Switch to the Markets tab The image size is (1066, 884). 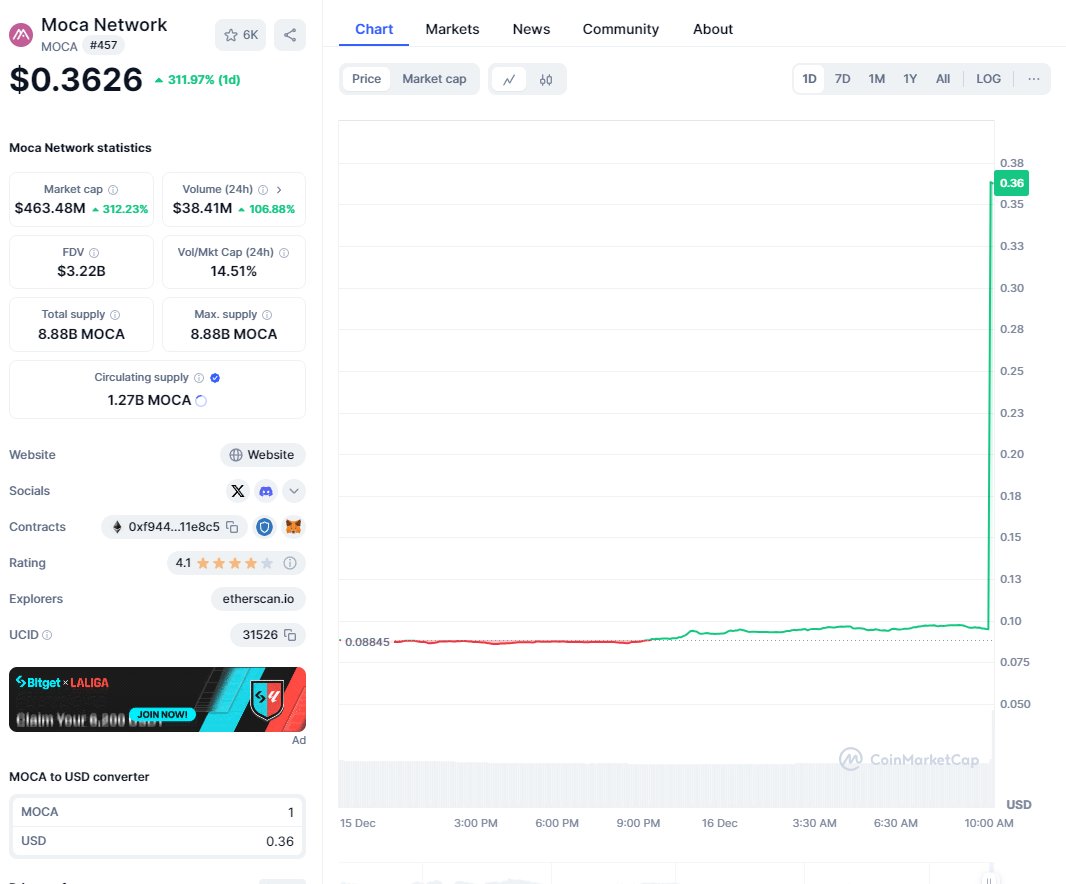click(x=452, y=29)
